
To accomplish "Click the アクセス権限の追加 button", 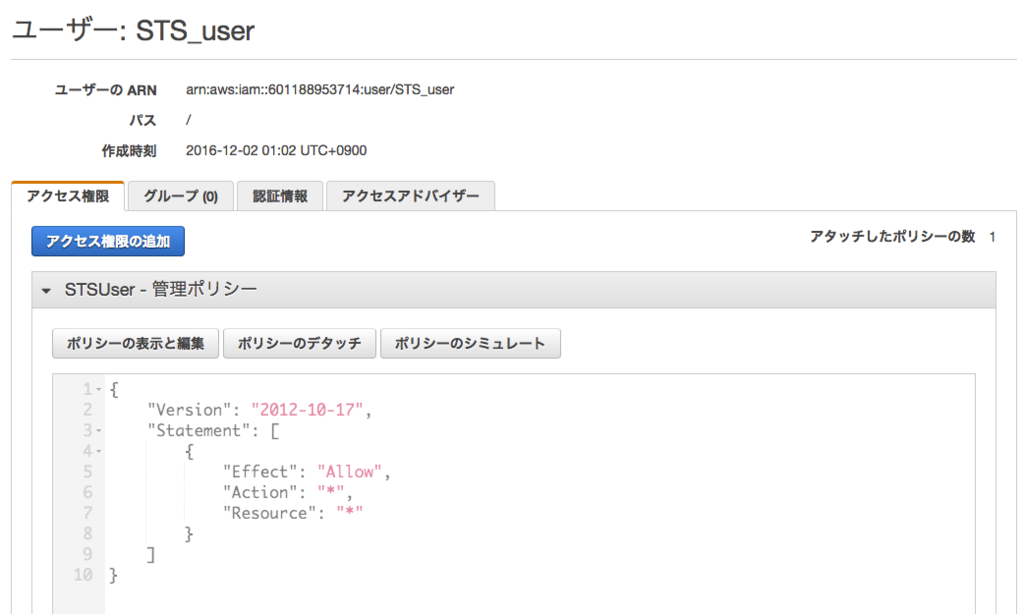I will (x=108, y=241).
